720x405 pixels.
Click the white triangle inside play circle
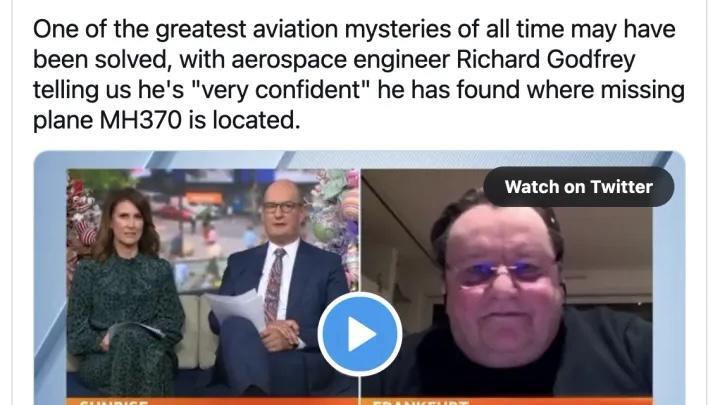click(x=362, y=334)
